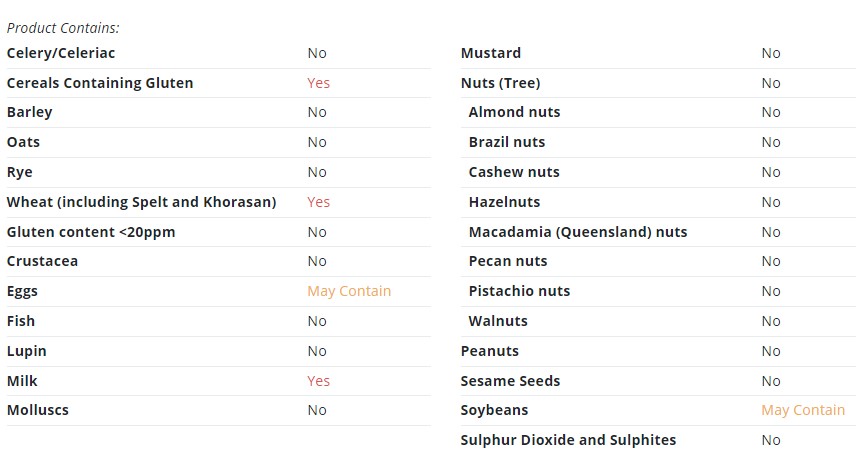Click the Celery/Celeriac allergen label

61,53
